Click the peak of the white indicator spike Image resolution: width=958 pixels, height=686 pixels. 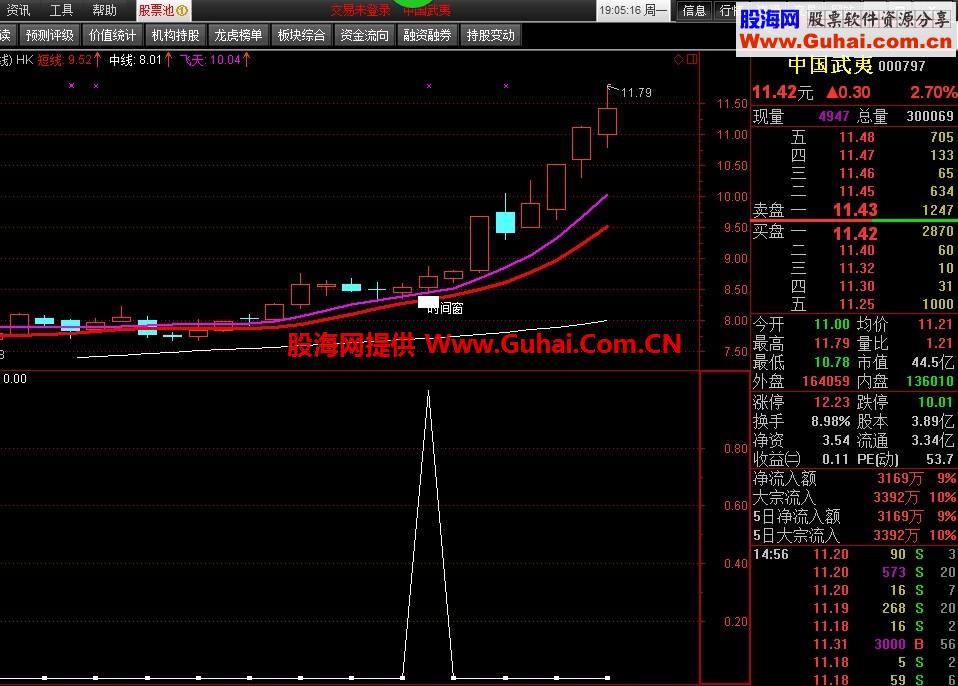(428, 392)
